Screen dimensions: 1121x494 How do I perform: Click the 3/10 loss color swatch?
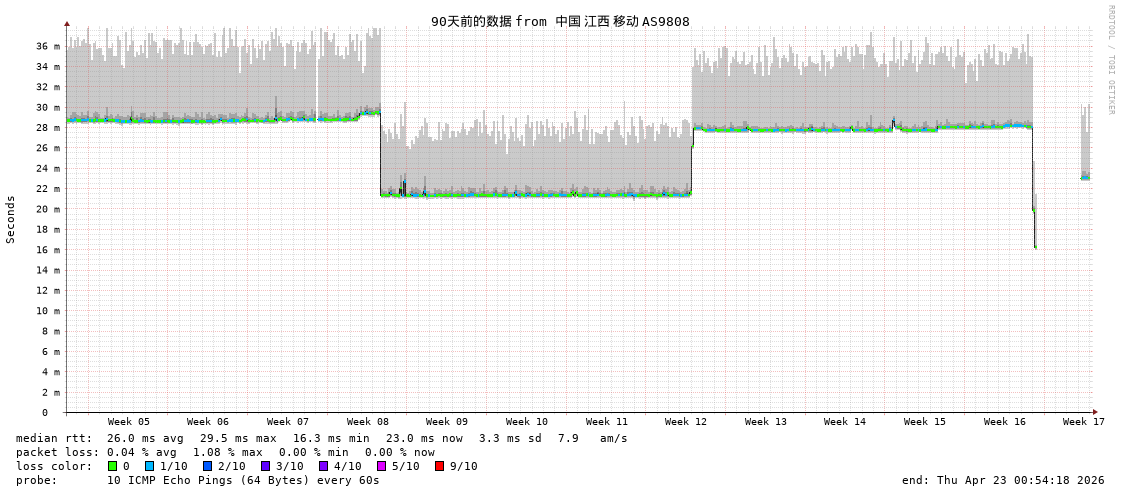(x=265, y=466)
